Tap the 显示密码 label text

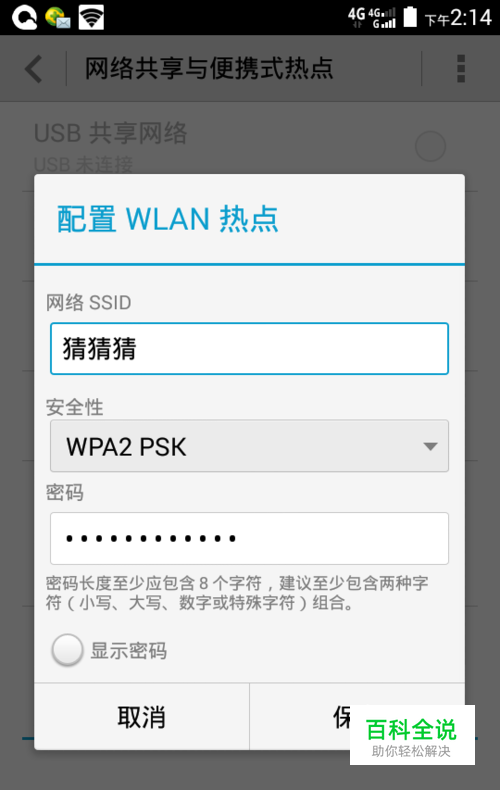pos(129,650)
